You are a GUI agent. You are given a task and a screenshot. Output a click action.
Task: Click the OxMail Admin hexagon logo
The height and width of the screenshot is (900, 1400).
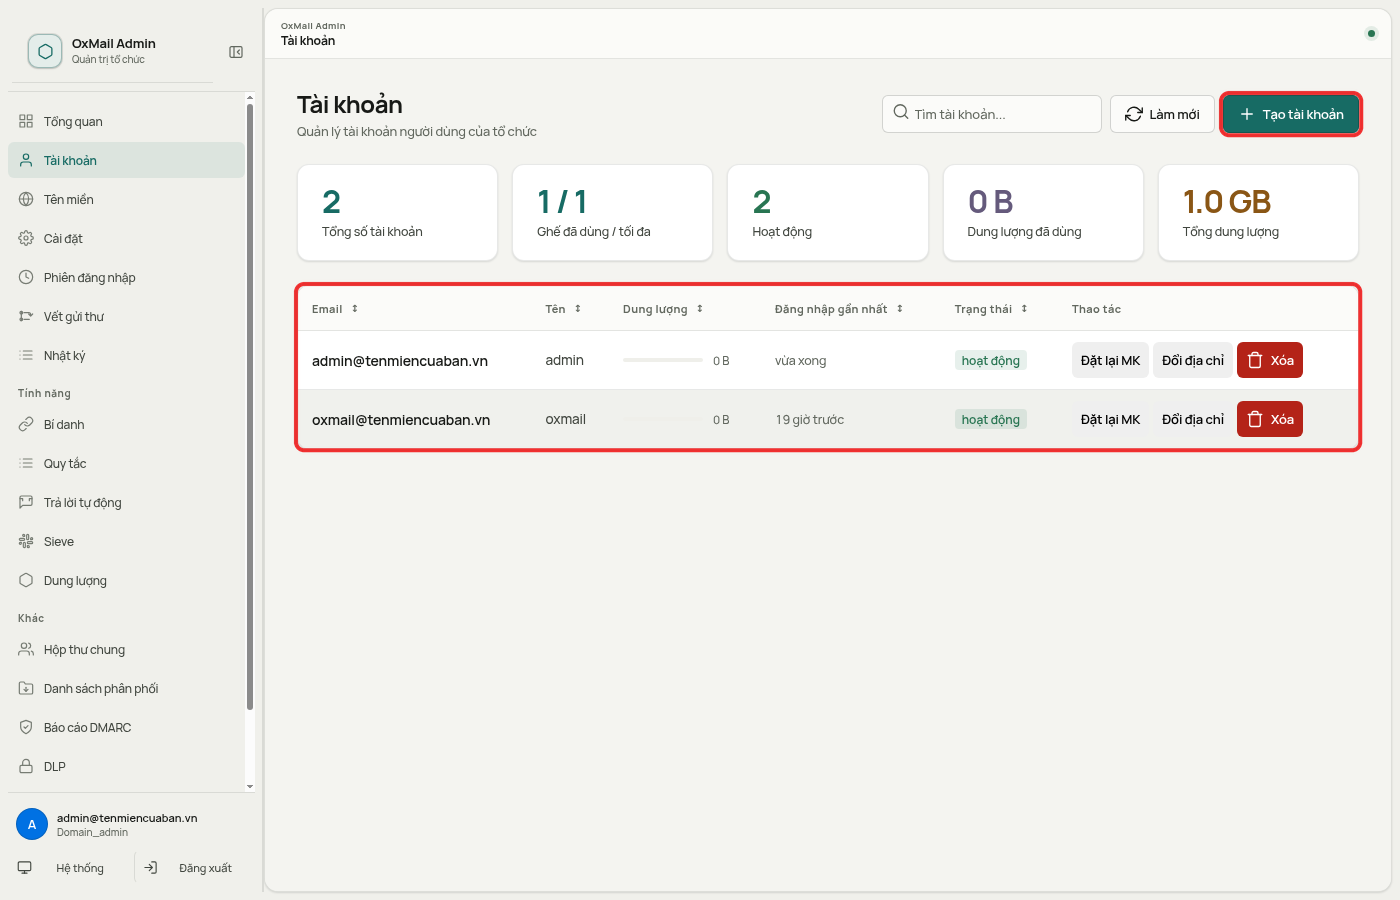45,51
